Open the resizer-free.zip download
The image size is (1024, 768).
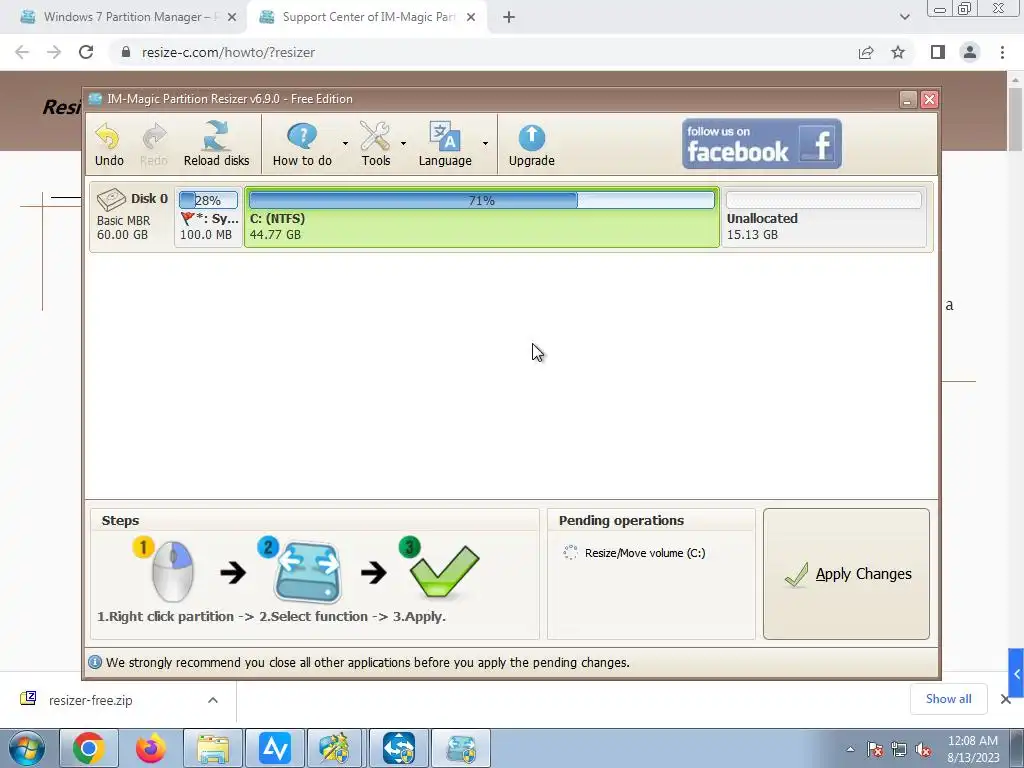[x=91, y=700]
